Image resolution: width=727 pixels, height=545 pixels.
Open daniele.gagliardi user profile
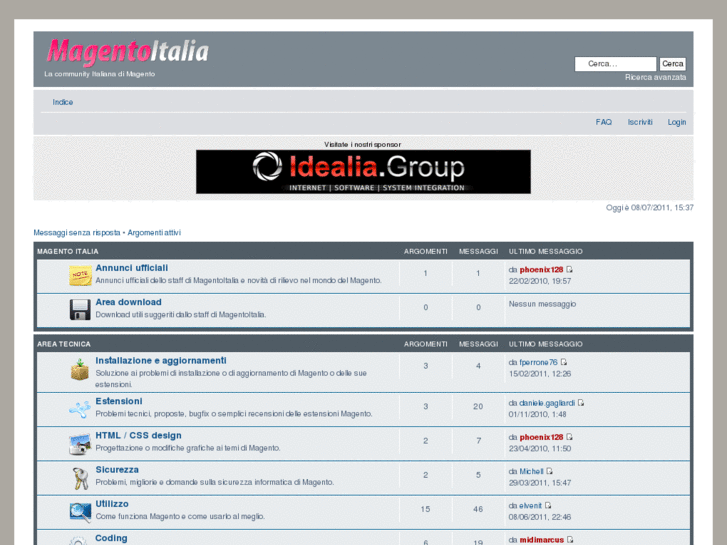pyautogui.click(x=547, y=403)
